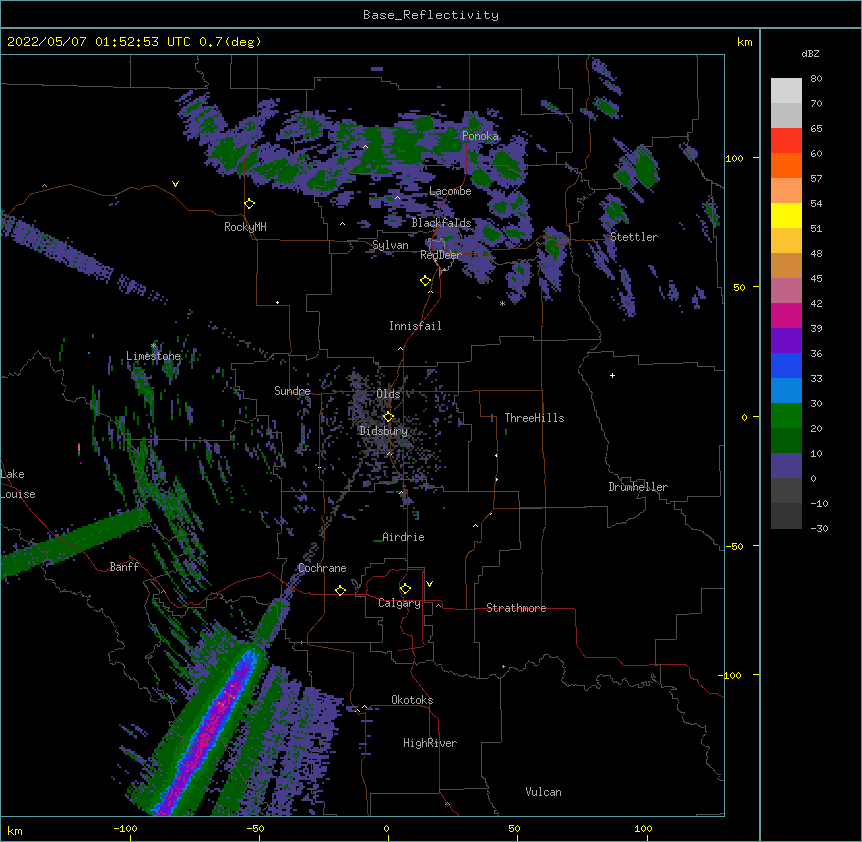The height and width of the screenshot is (842, 862).
Task: Click the Calgary city label
Action: point(399,603)
